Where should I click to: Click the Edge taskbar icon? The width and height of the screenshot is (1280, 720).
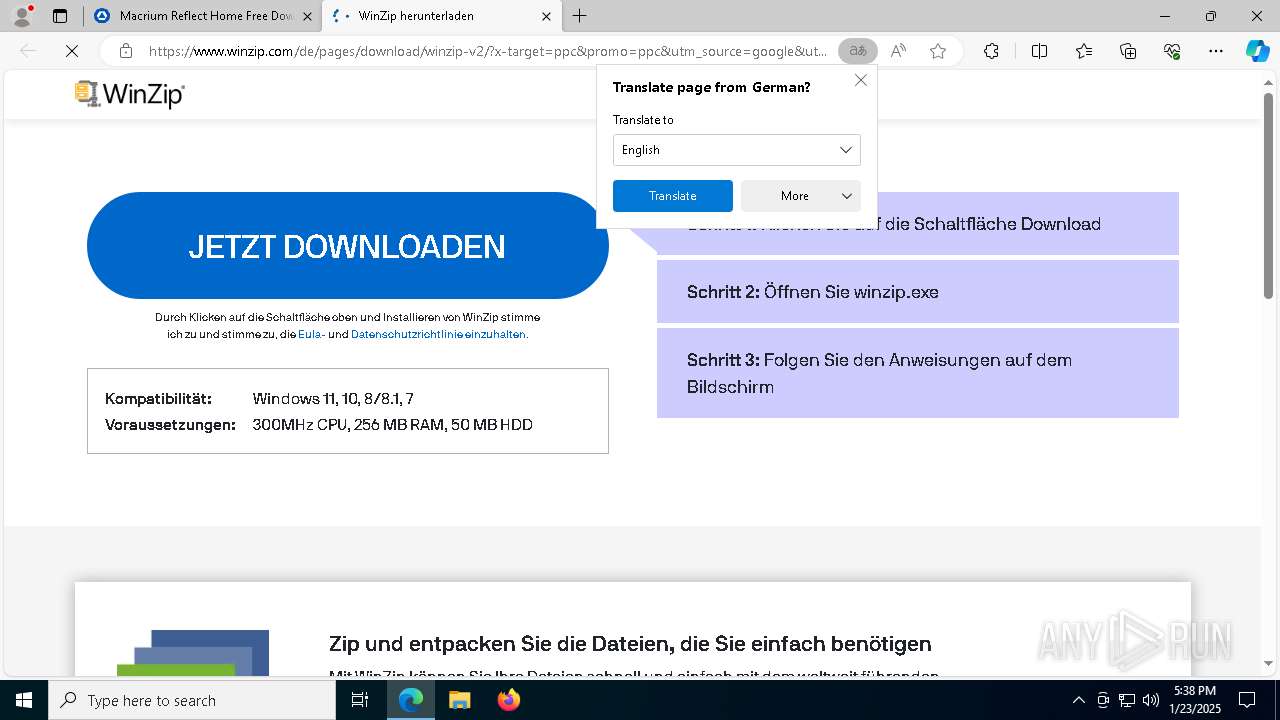coord(411,700)
